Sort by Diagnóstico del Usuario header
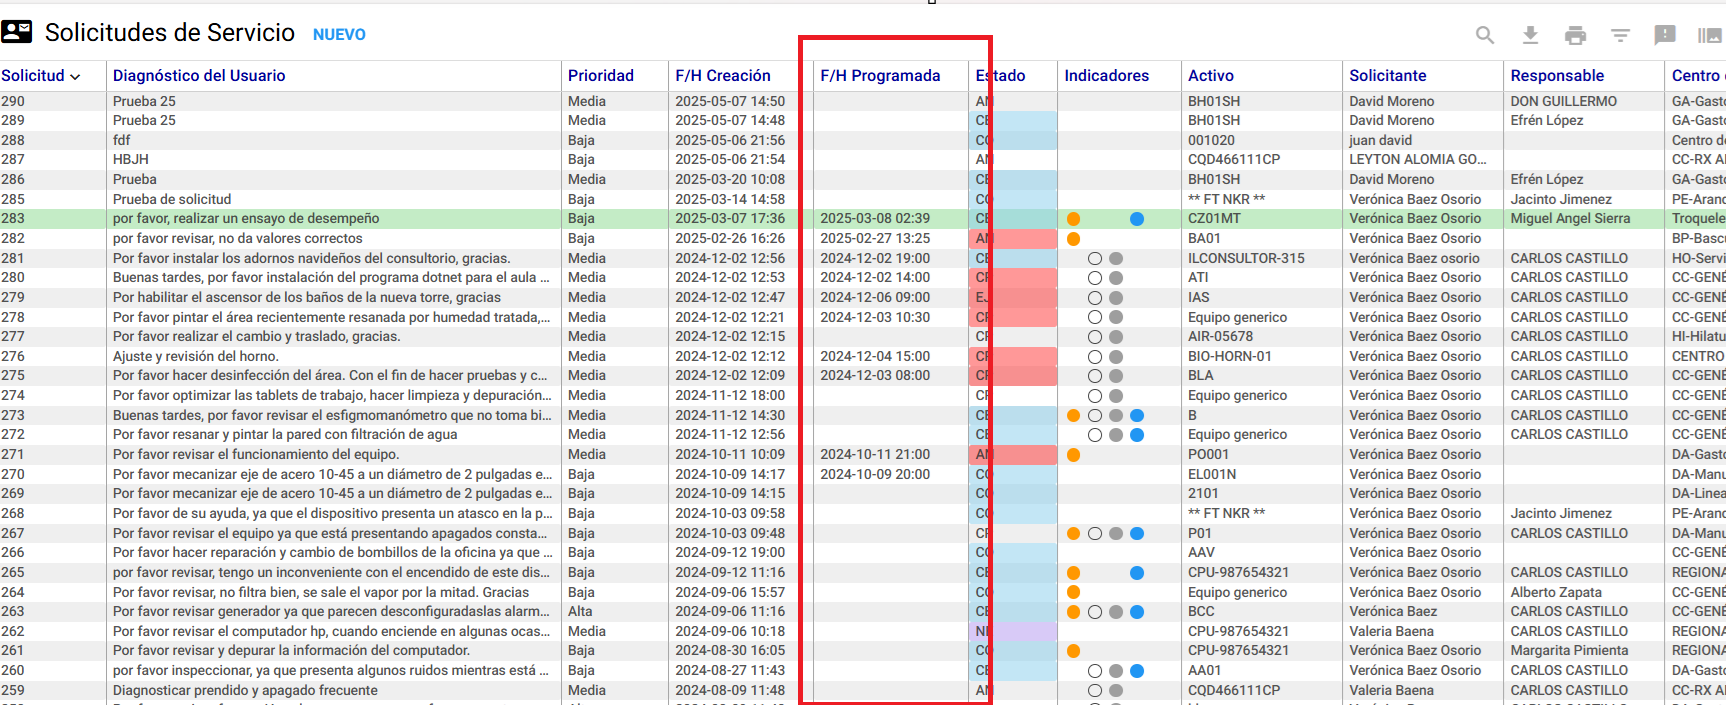The height and width of the screenshot is (705, 1726). 199,76
